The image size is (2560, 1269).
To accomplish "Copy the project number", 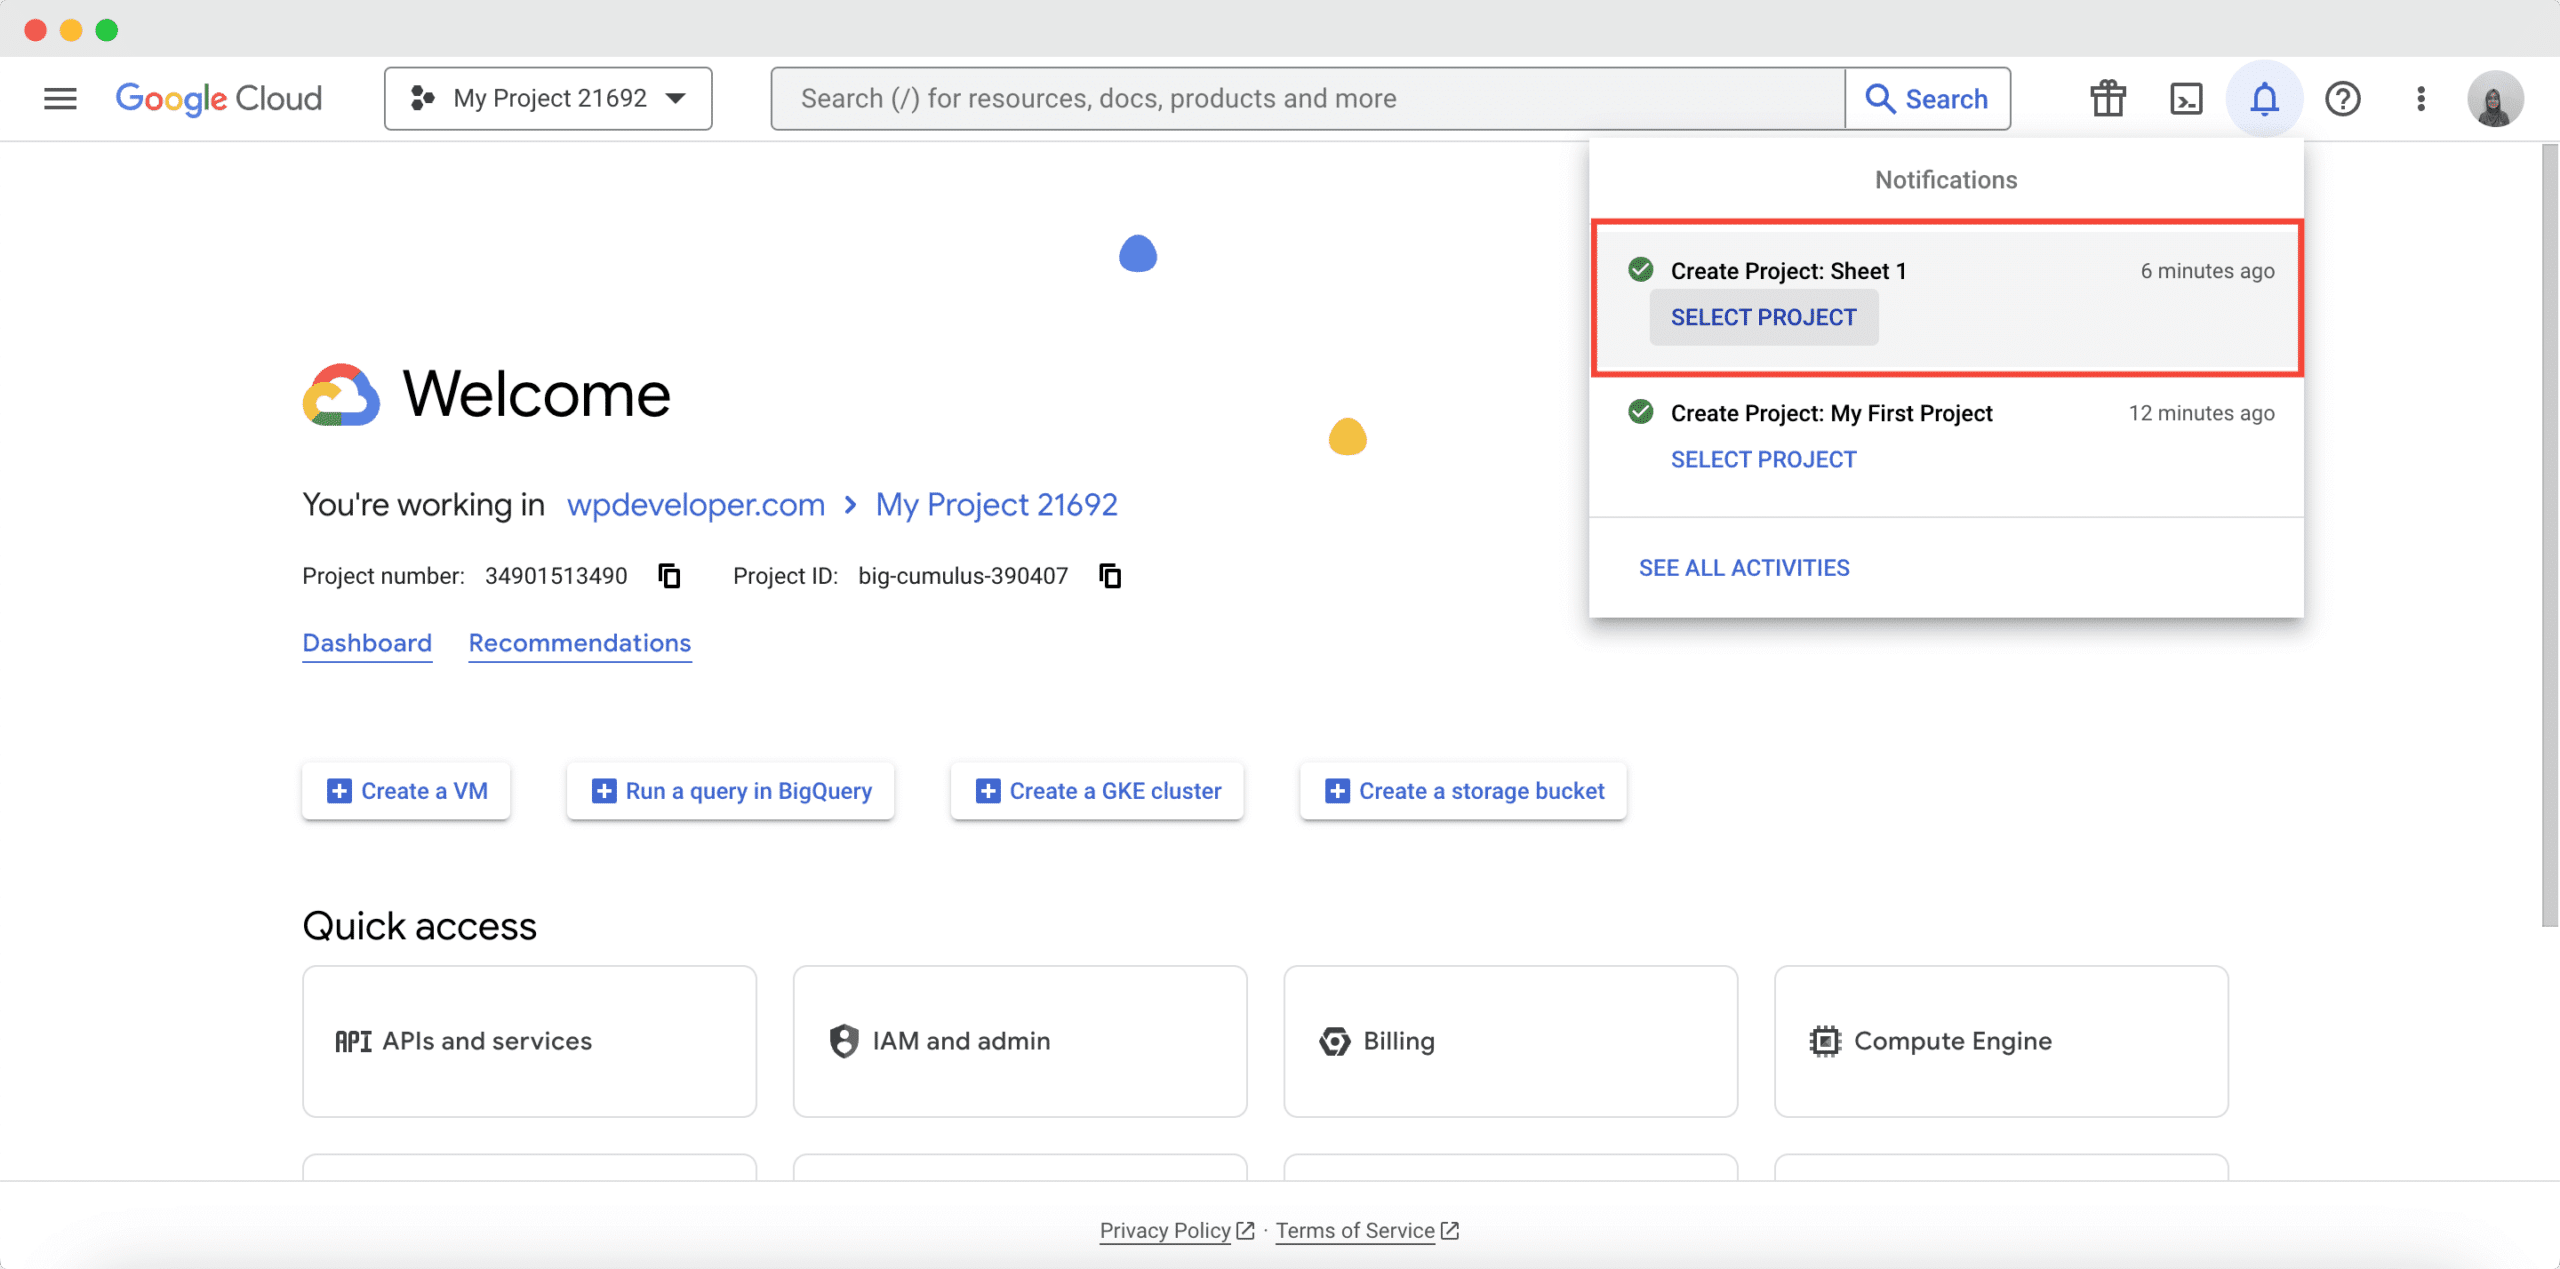I will [667, 575].
